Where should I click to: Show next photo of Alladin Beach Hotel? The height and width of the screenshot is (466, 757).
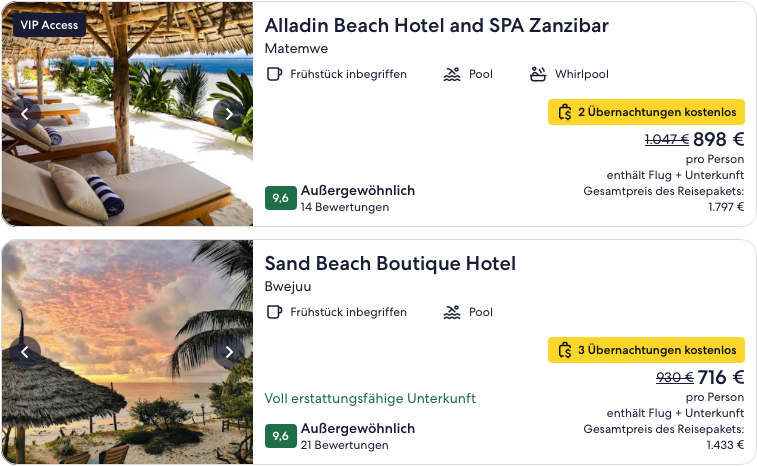pos(229,113)
